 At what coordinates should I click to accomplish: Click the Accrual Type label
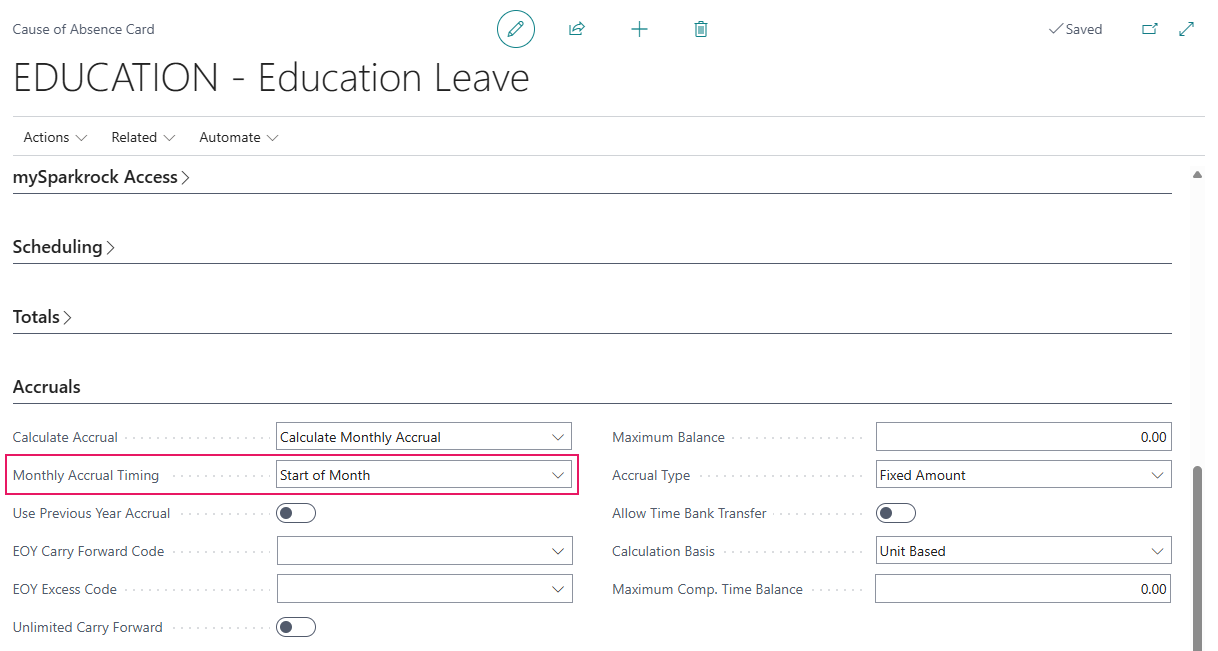point(651,475)
